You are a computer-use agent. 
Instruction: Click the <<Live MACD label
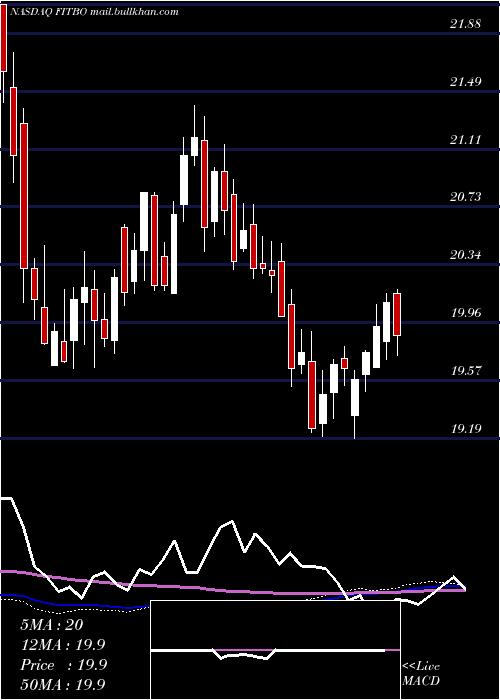pos(421,674)
